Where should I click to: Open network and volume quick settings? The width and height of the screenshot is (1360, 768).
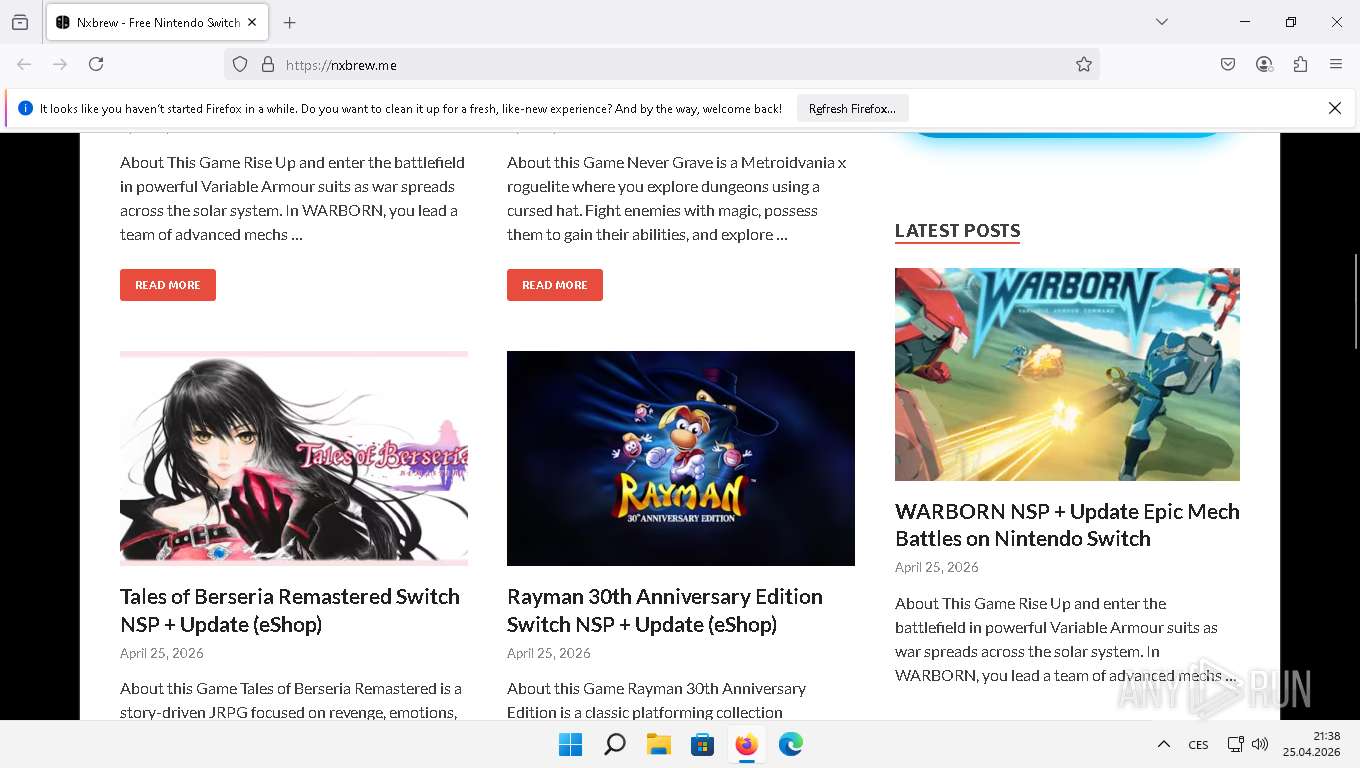coord(1247,744)
